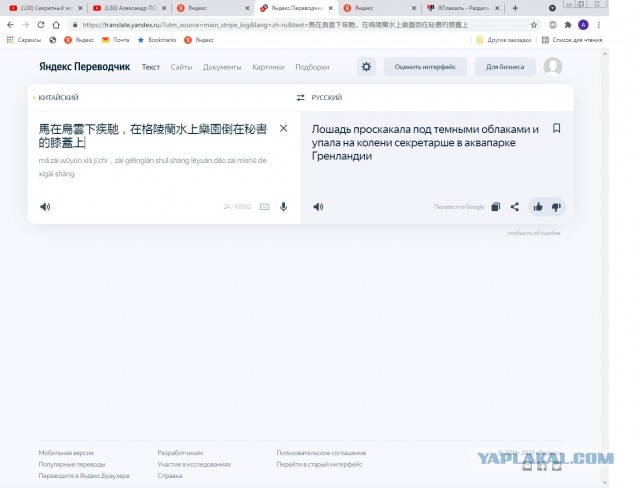
Task: Switch to the YouTube Секретный tab
Action: click(46, 8)
